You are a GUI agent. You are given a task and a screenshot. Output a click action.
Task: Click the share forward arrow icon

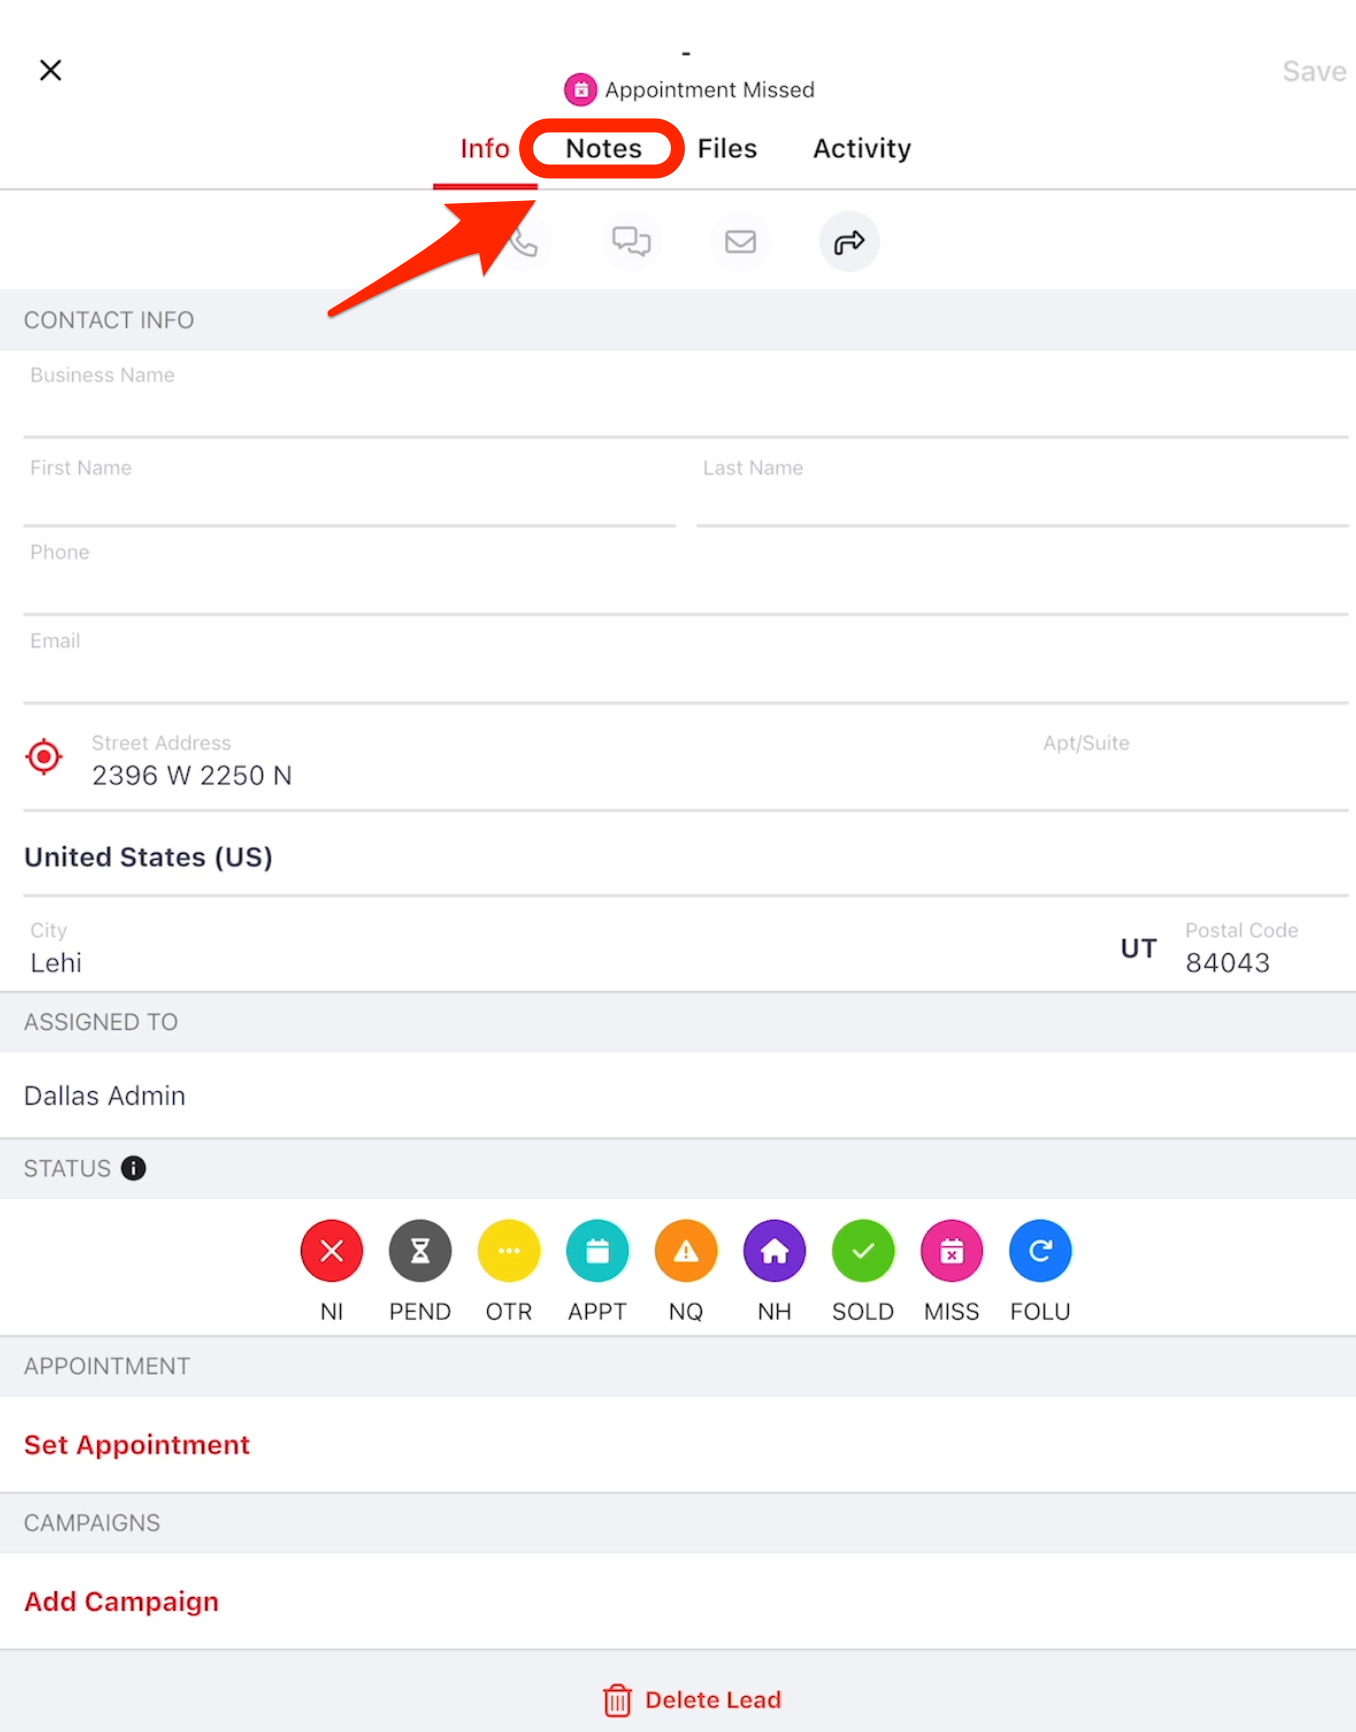coord(849,242)
